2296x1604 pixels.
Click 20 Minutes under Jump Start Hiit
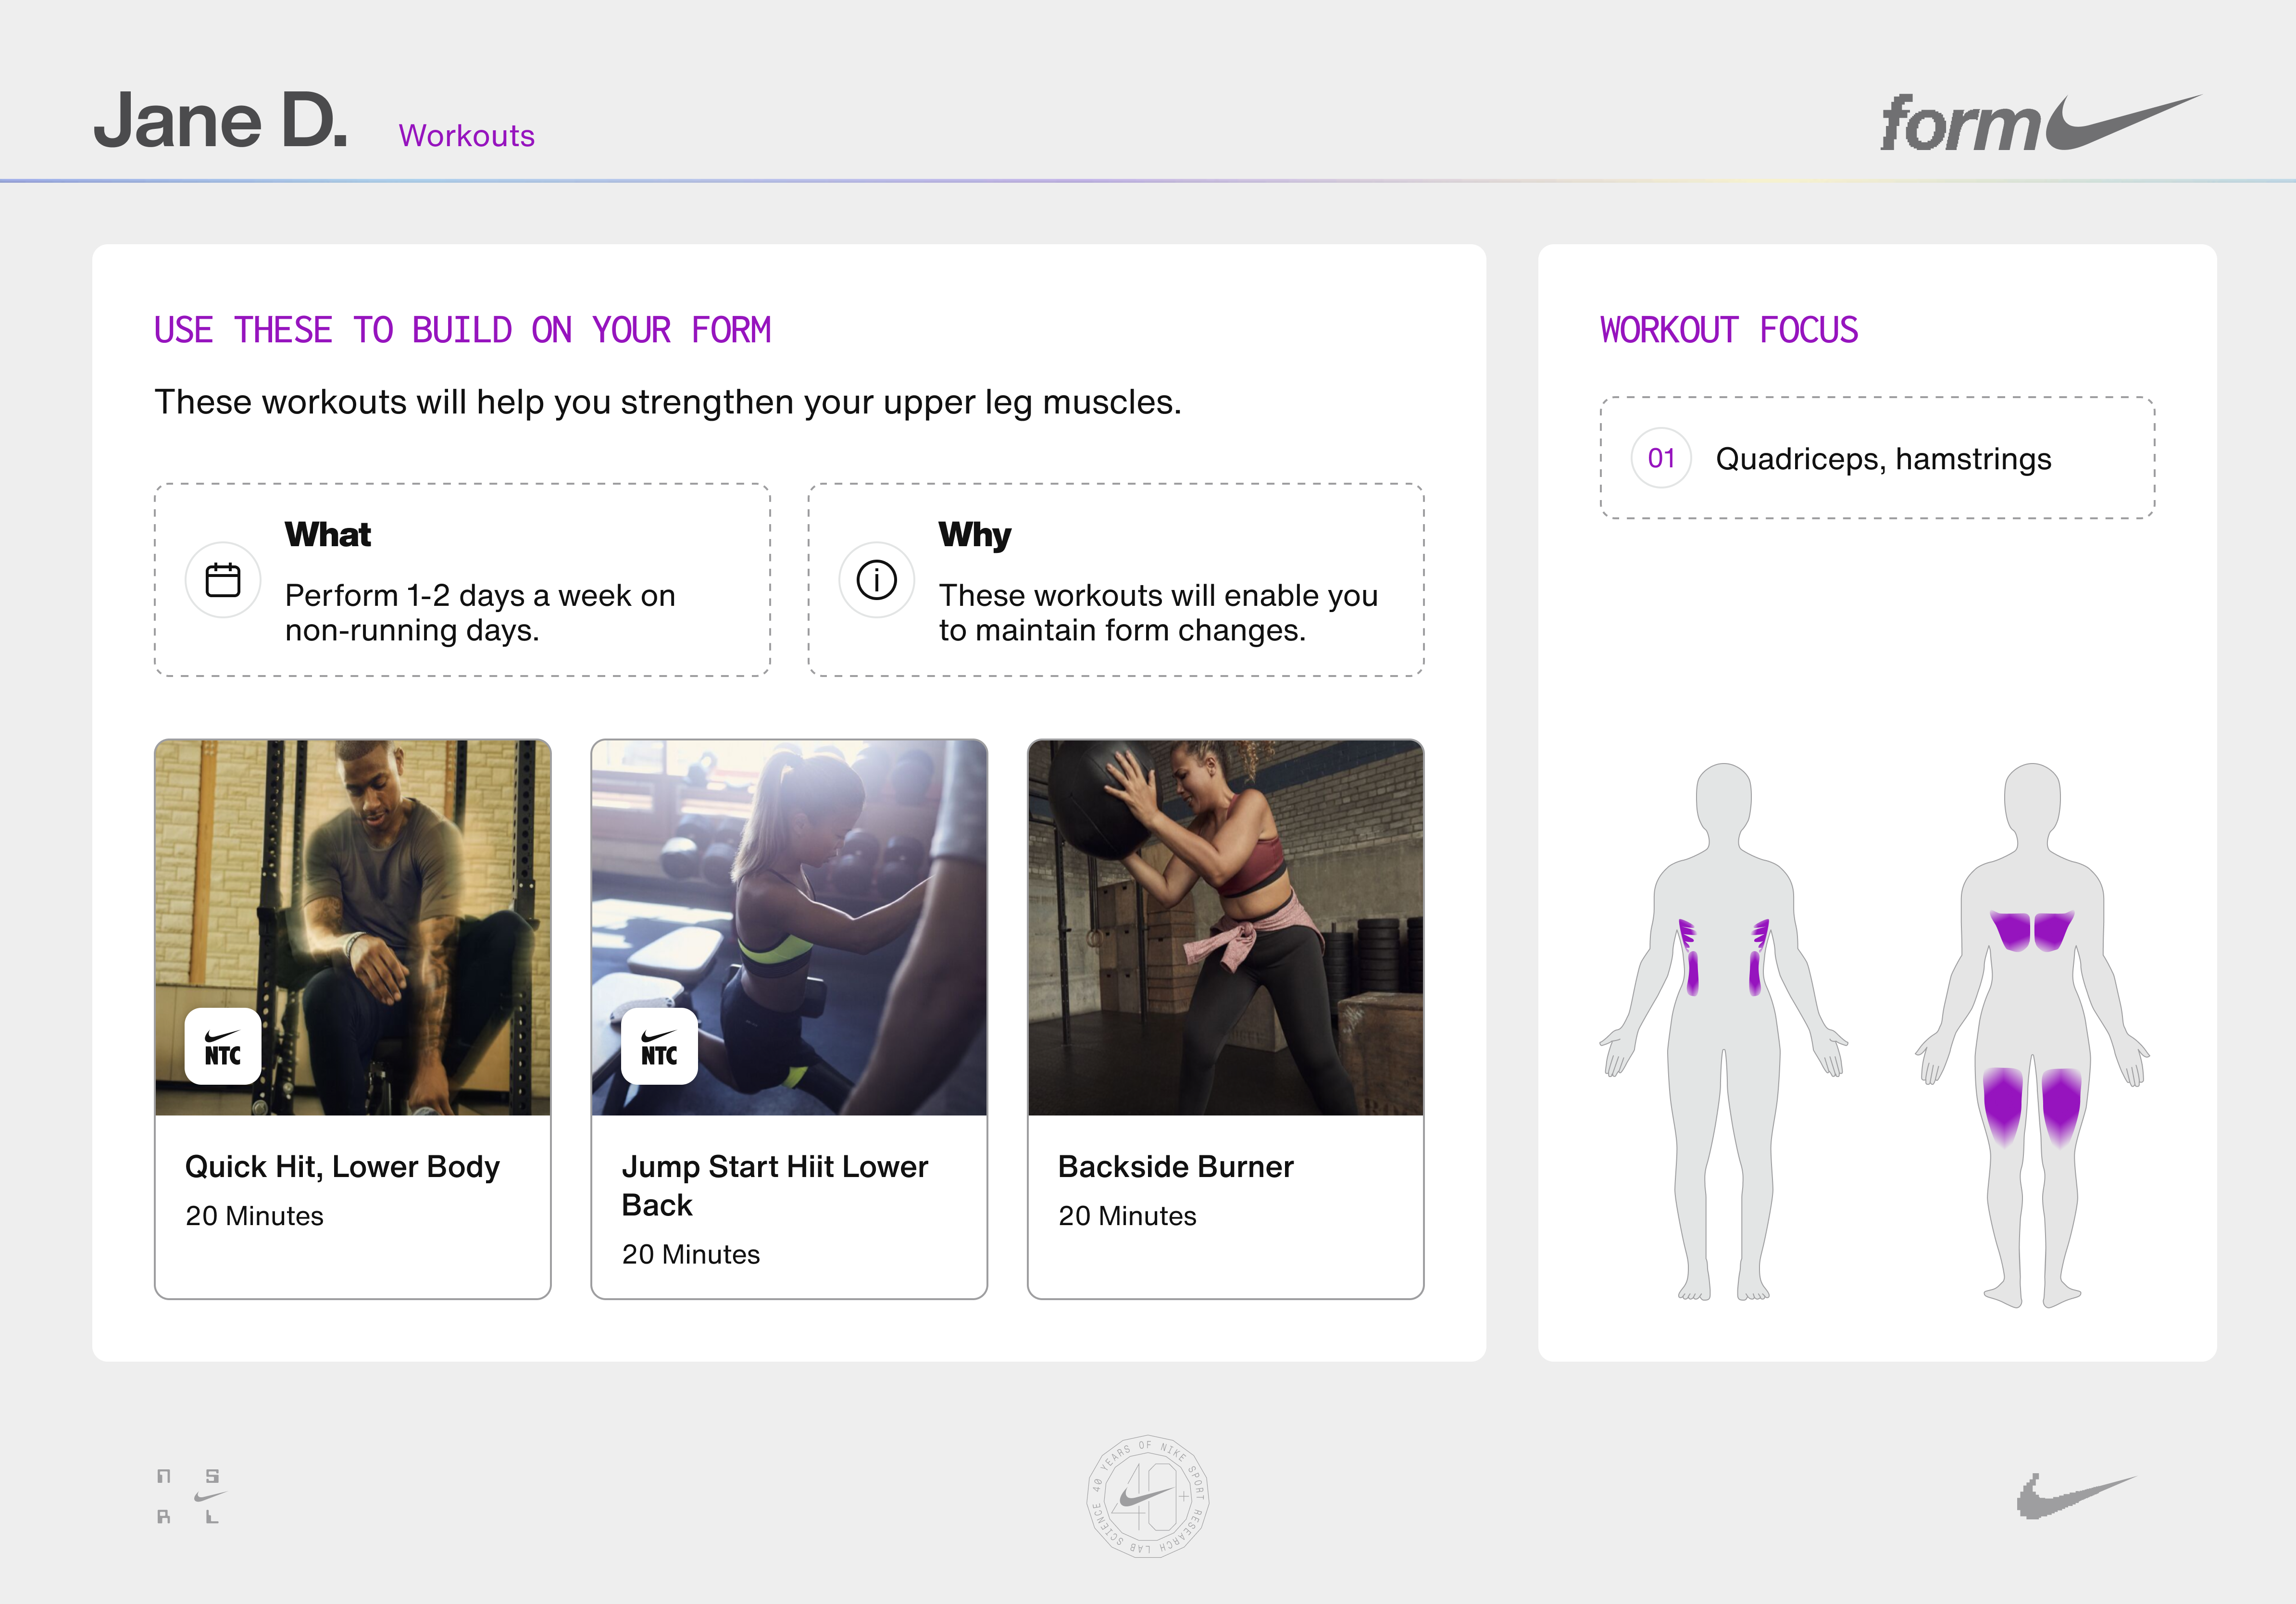tap(691, 1254)
